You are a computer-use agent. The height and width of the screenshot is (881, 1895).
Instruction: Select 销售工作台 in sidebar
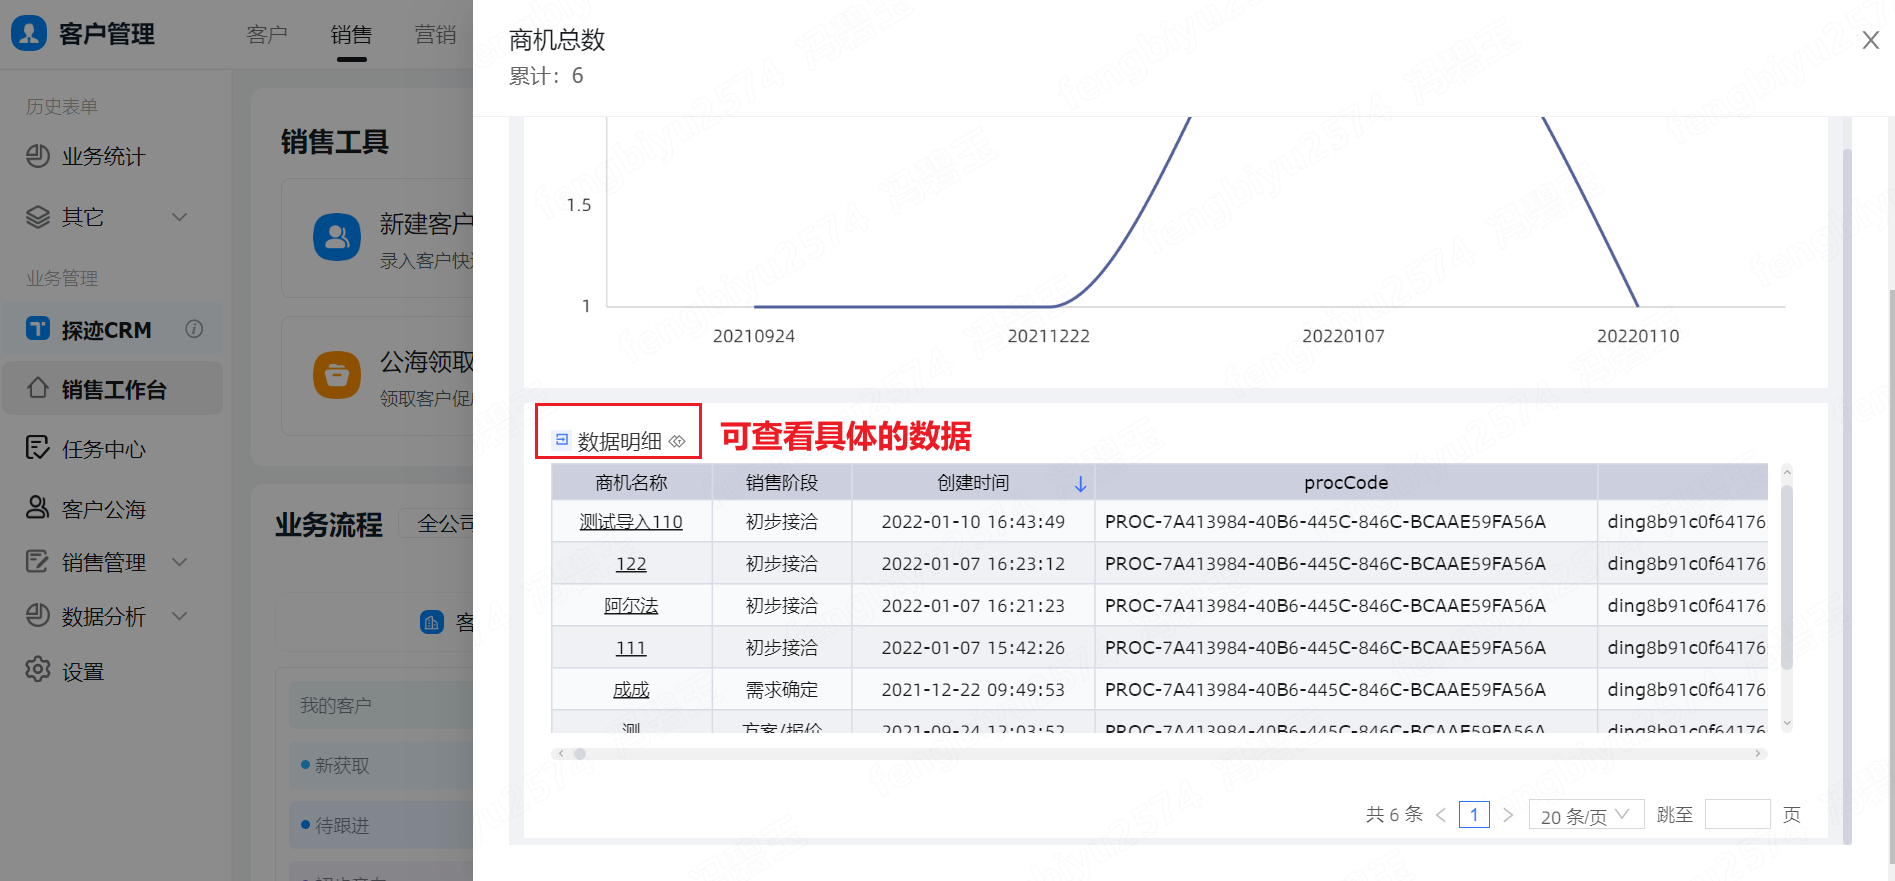[112, 389]
